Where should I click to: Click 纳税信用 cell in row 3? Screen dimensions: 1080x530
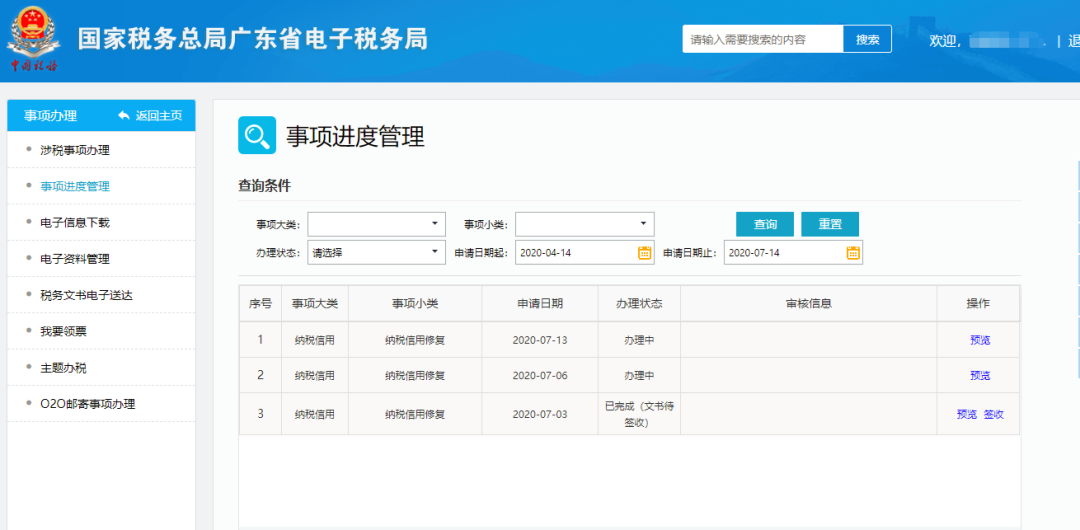tap(315, 414)
